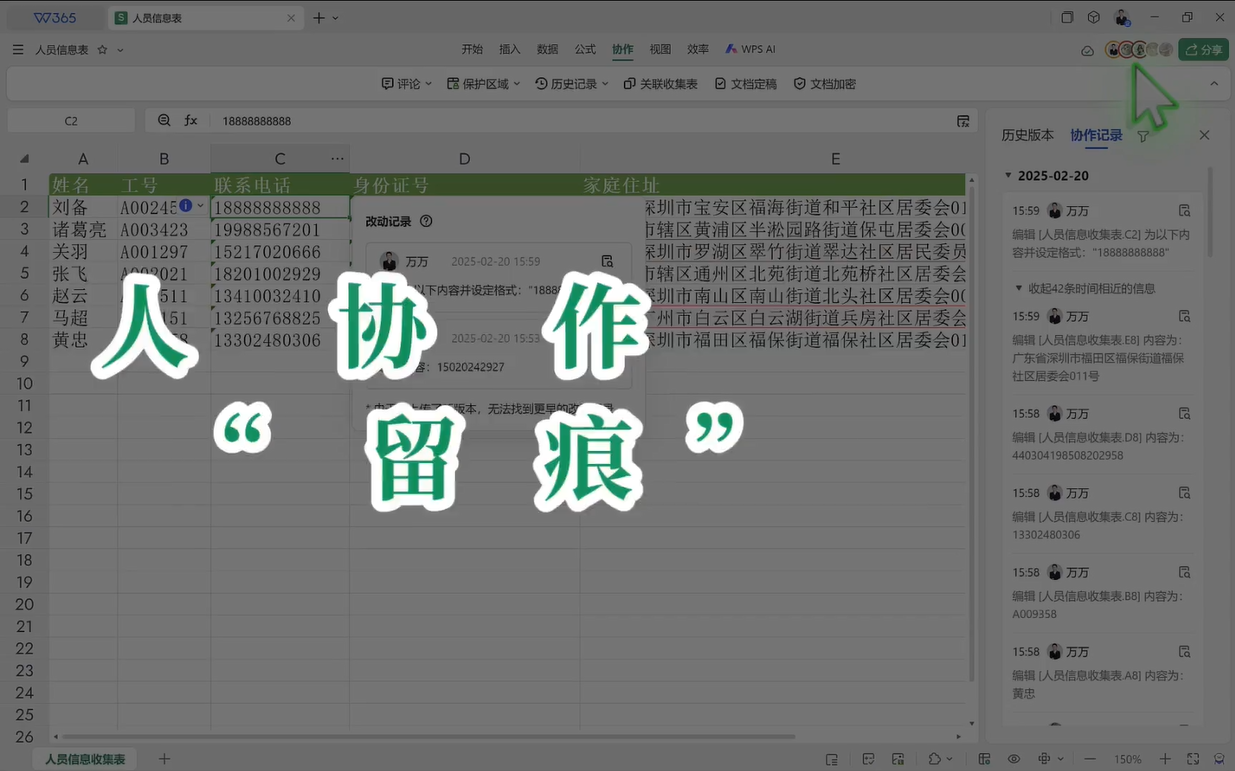Click the green 分享 share button
The height and width of the screenshot is (771, 1235).
pyautogui.click(x=1203, y=49)
